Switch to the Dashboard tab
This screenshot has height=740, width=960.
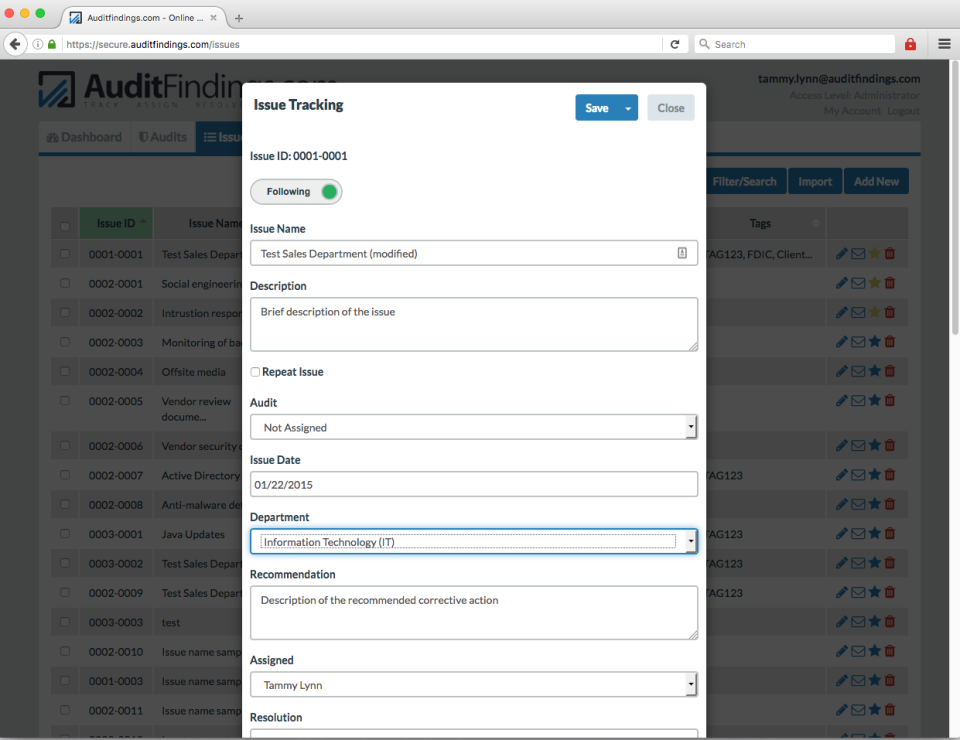84,136
